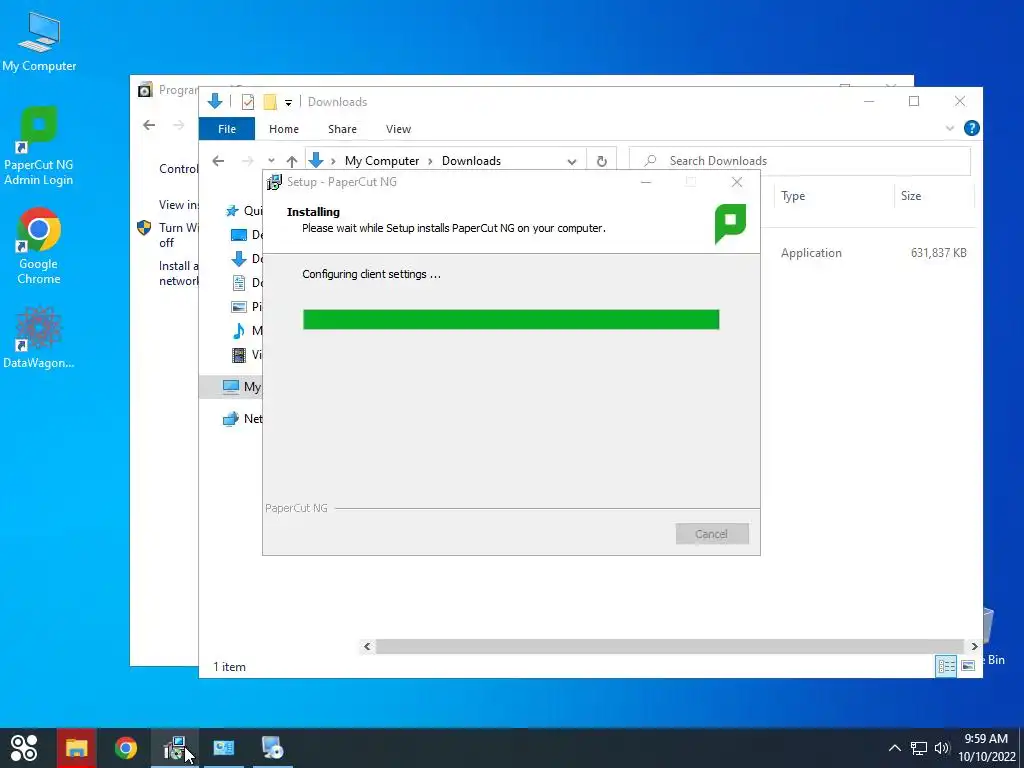Open the Share ribbon tab
Screen dimensions: 1024x768
pyautogui.click(x=342, y=129)
